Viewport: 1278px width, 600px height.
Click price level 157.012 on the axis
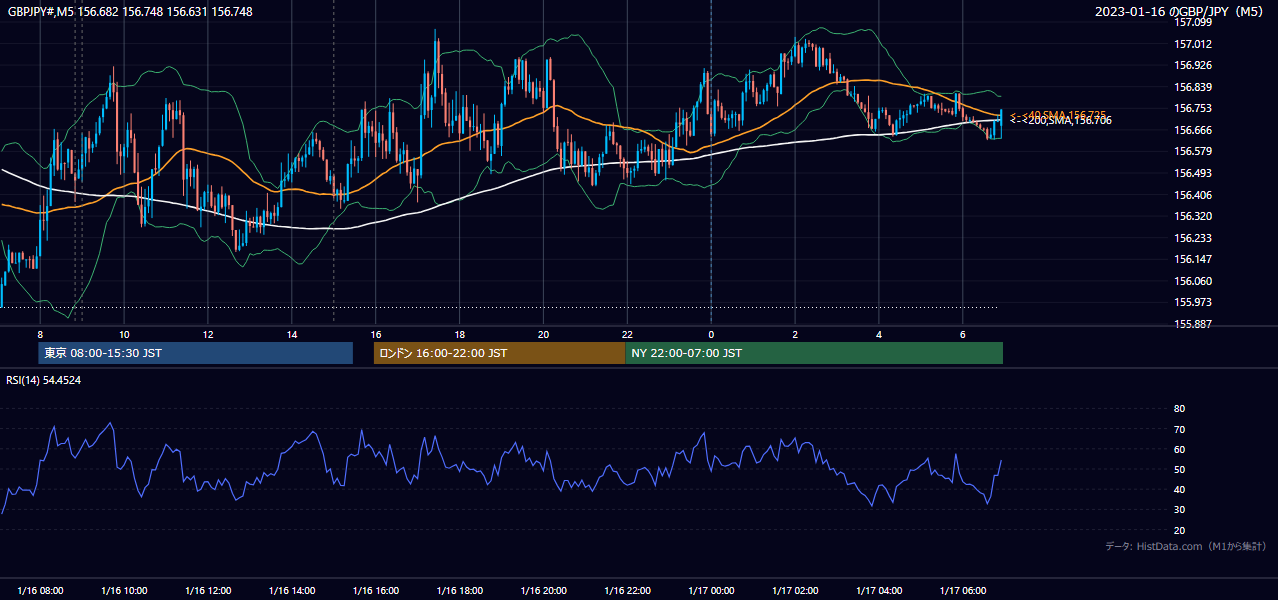(1193, 44)
